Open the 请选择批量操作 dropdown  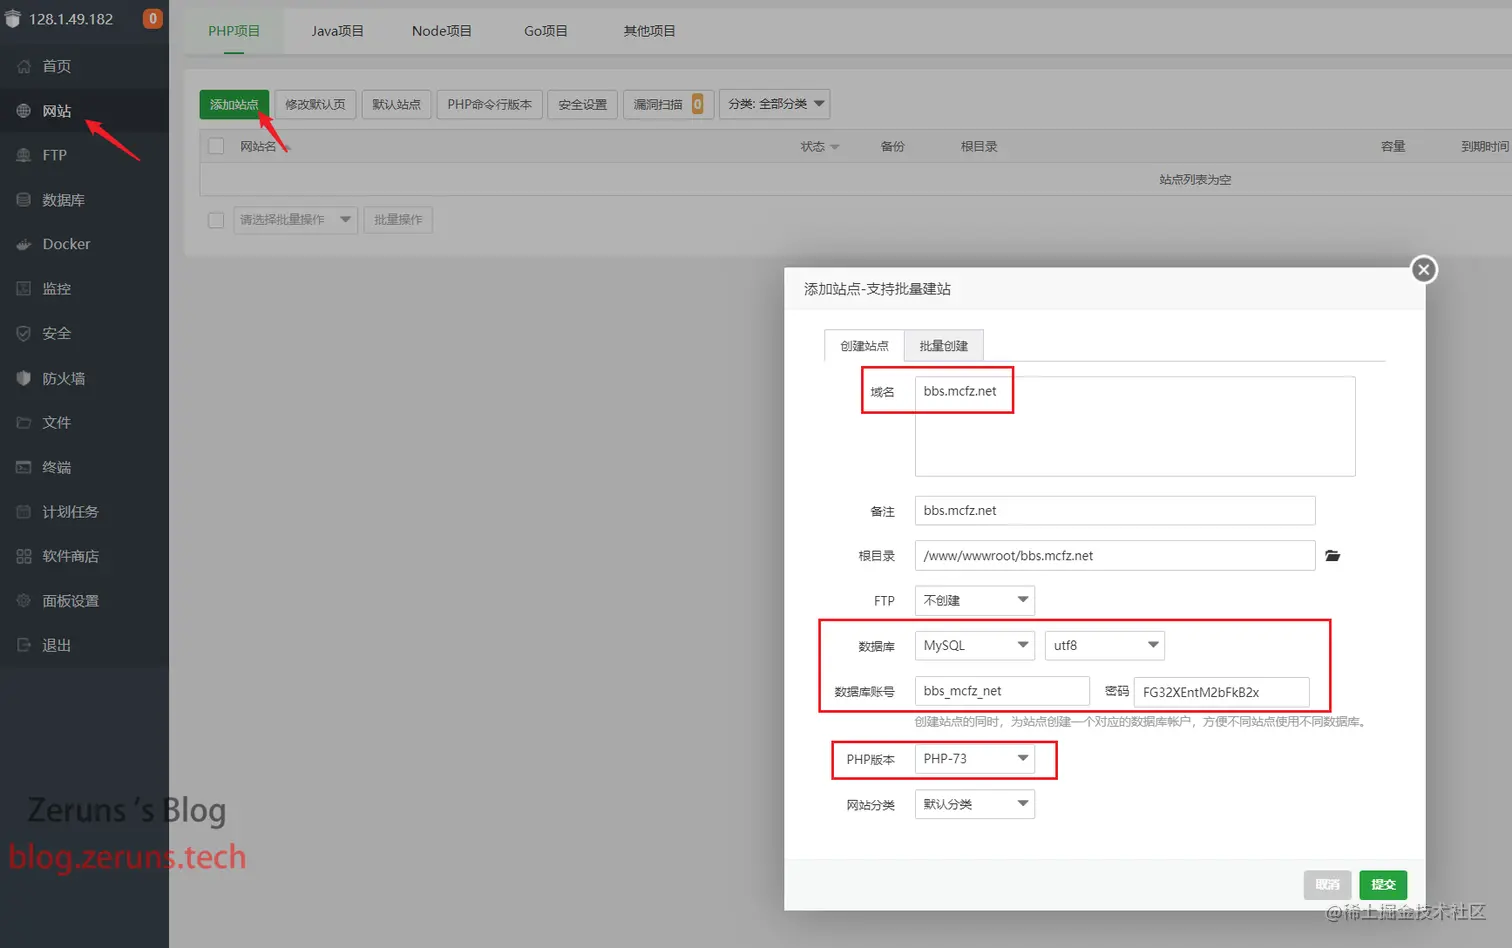[x=296, y=220]
